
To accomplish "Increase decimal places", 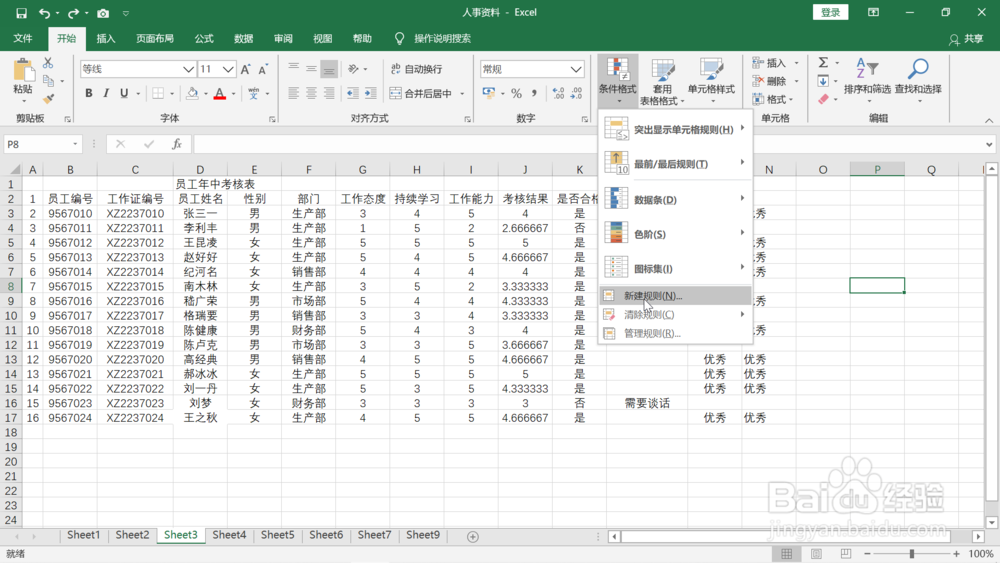I will (559, 94).
